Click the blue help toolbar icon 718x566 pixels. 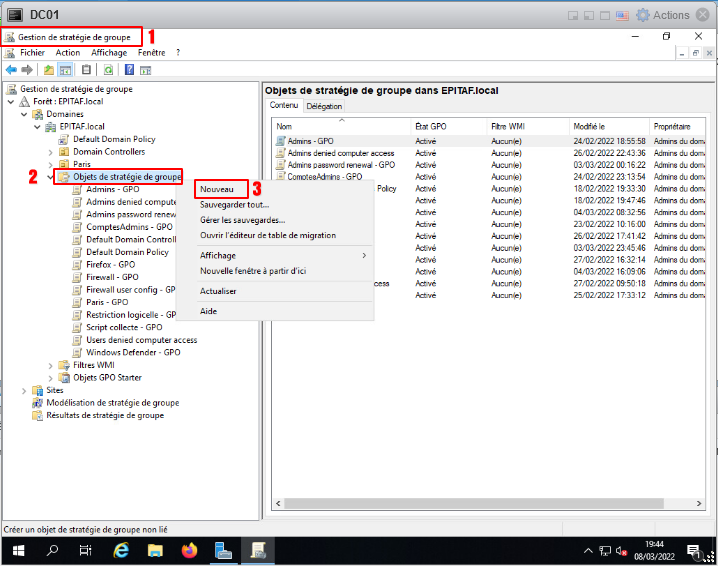(x=128, y=70)
